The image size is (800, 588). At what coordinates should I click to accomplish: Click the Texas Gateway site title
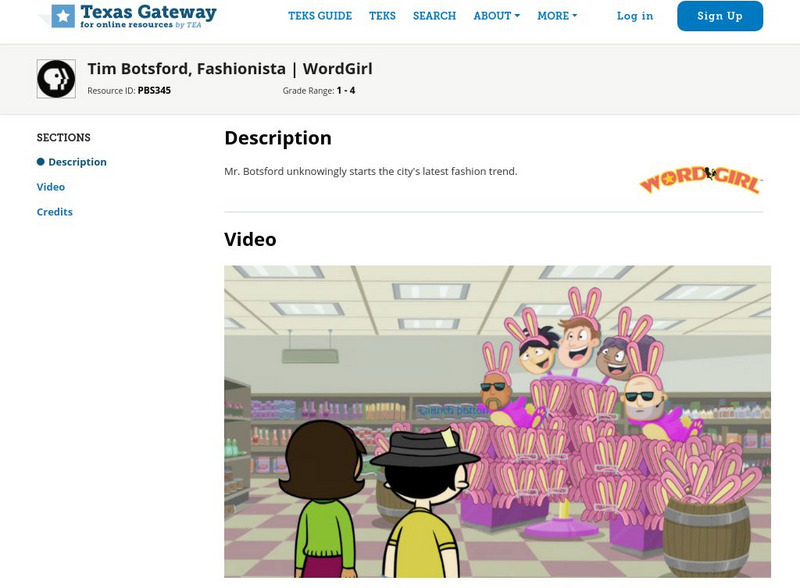point(148,12)
